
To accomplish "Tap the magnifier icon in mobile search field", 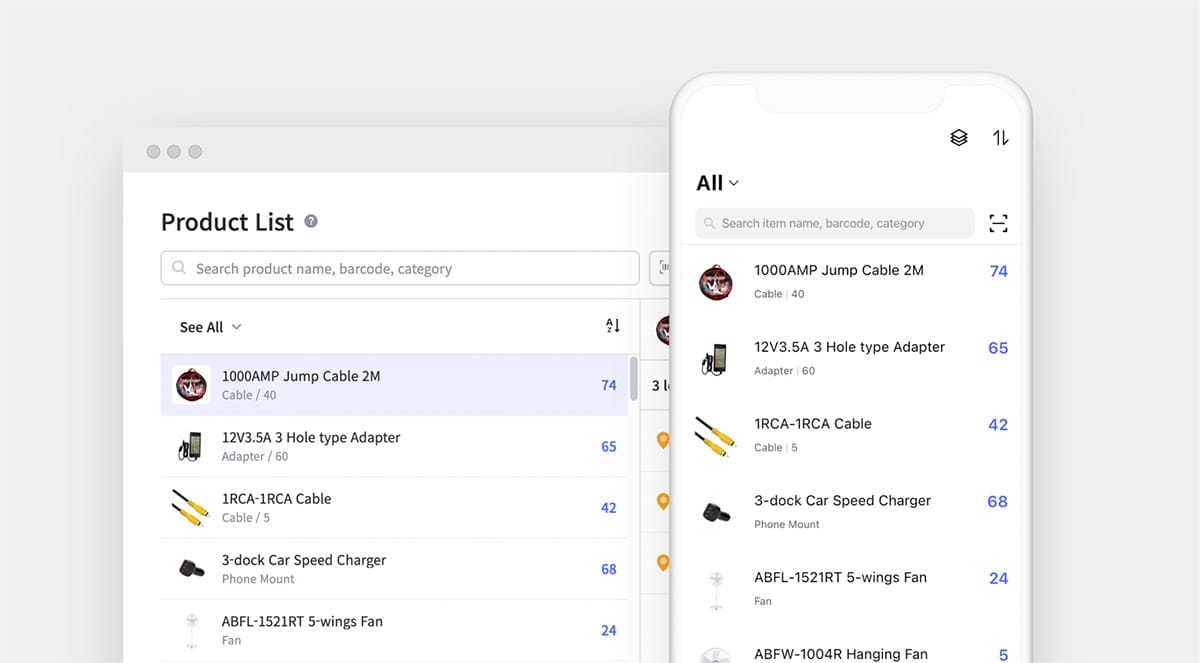I will pyautogui.click(x=709, y=223).
